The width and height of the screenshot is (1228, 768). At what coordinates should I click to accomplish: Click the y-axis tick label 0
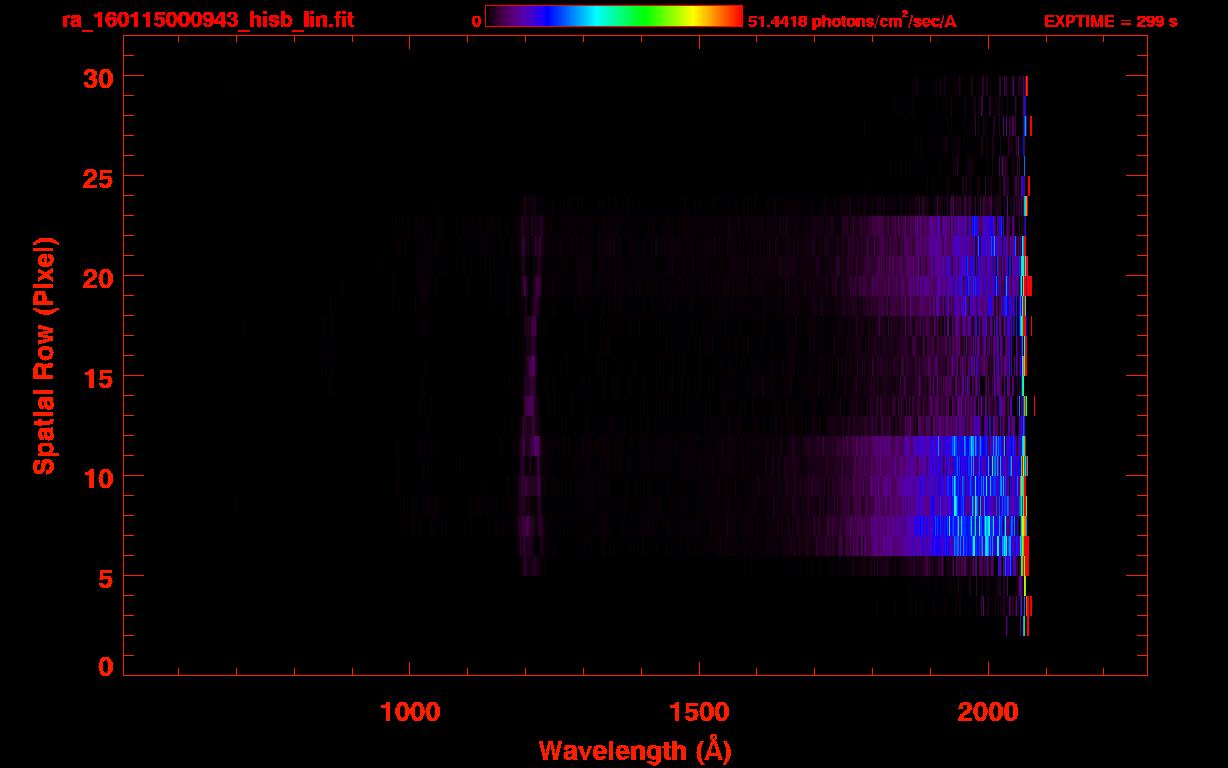[x=105, y=667]
